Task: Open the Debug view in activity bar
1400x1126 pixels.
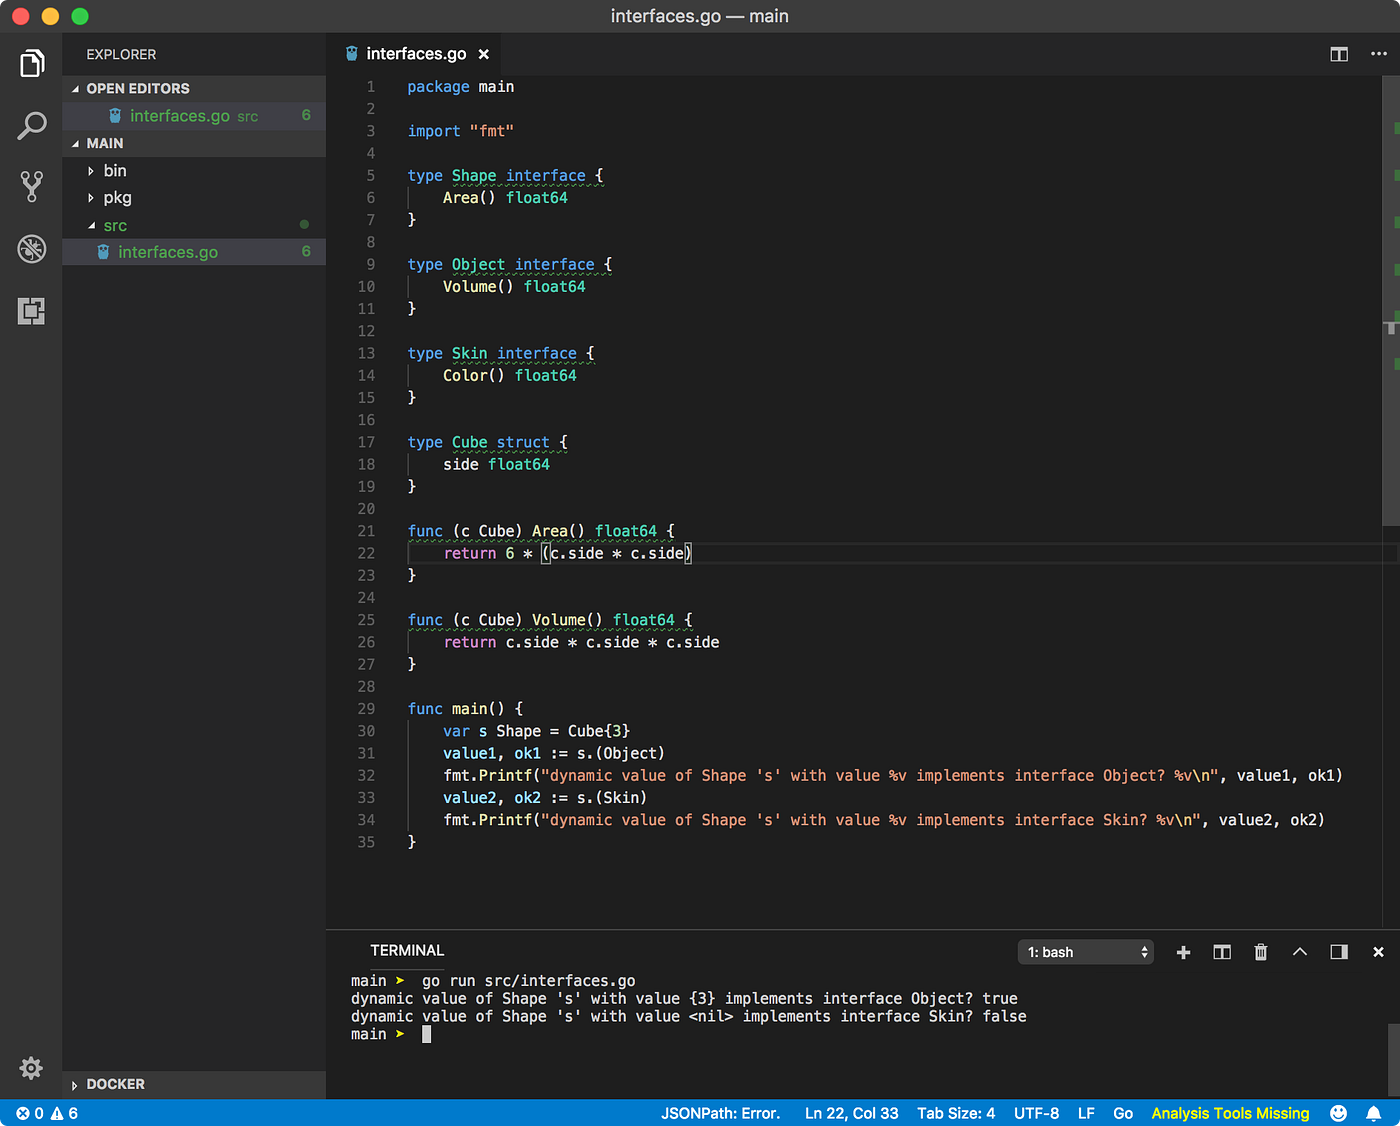Action: 32,248
